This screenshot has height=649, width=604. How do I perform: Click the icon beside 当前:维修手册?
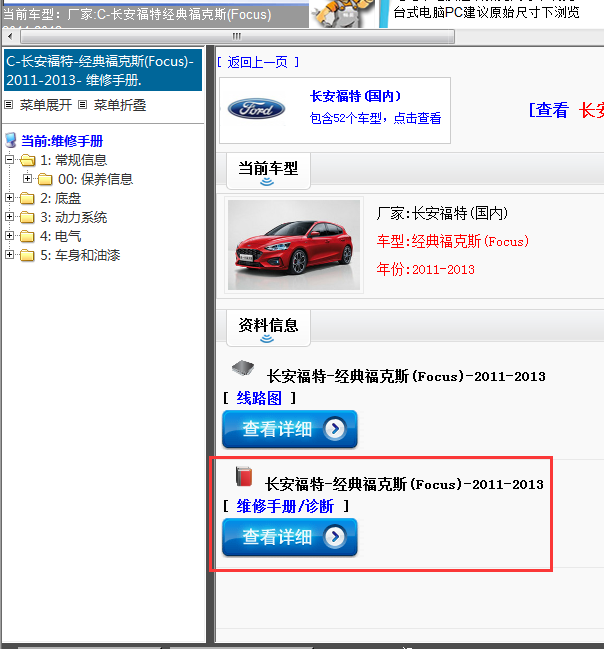coord(11,140)
